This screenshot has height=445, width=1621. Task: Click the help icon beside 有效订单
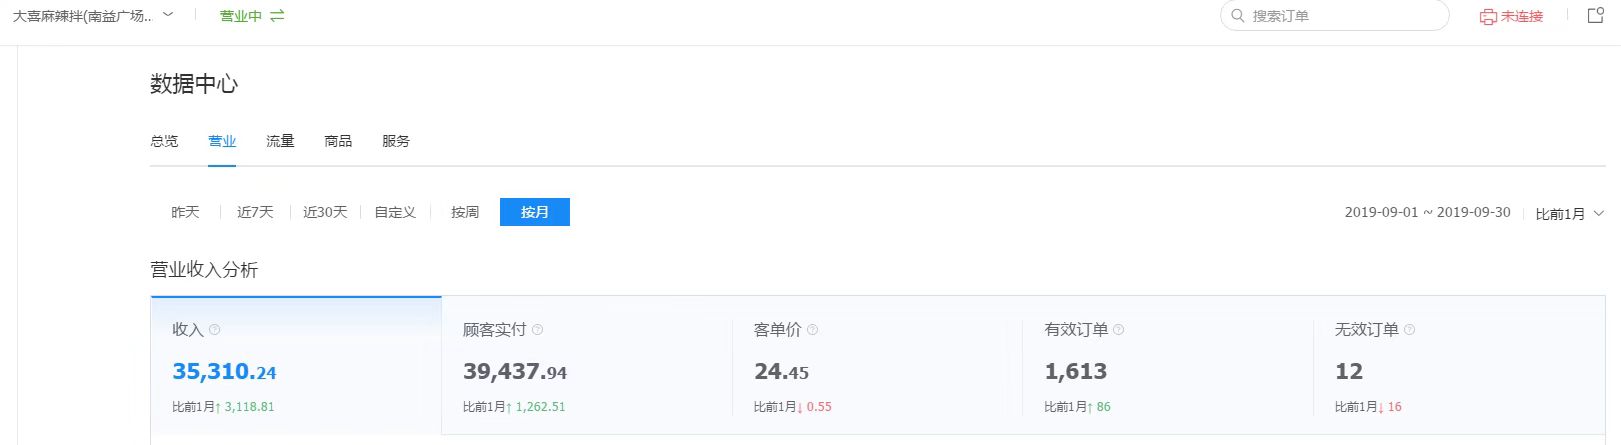click(x=1118, y=330)
